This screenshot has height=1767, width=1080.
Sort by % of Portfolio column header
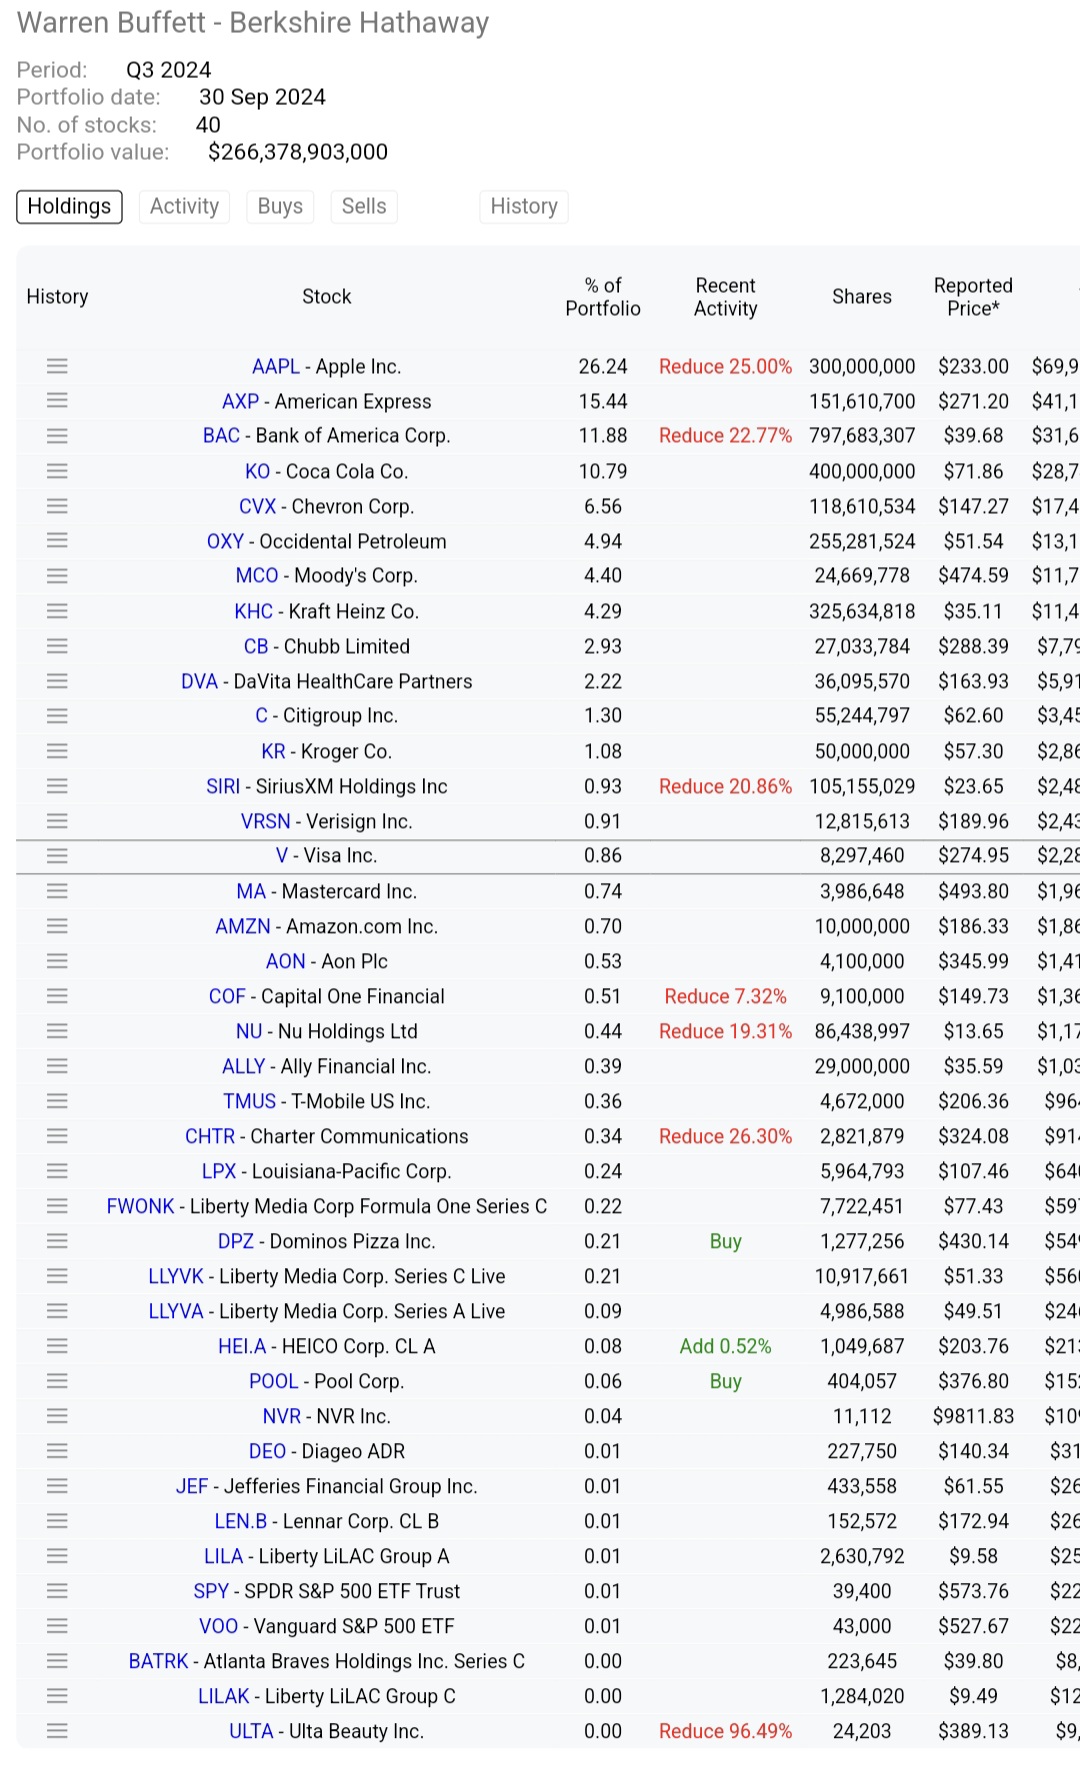[603, 297]
